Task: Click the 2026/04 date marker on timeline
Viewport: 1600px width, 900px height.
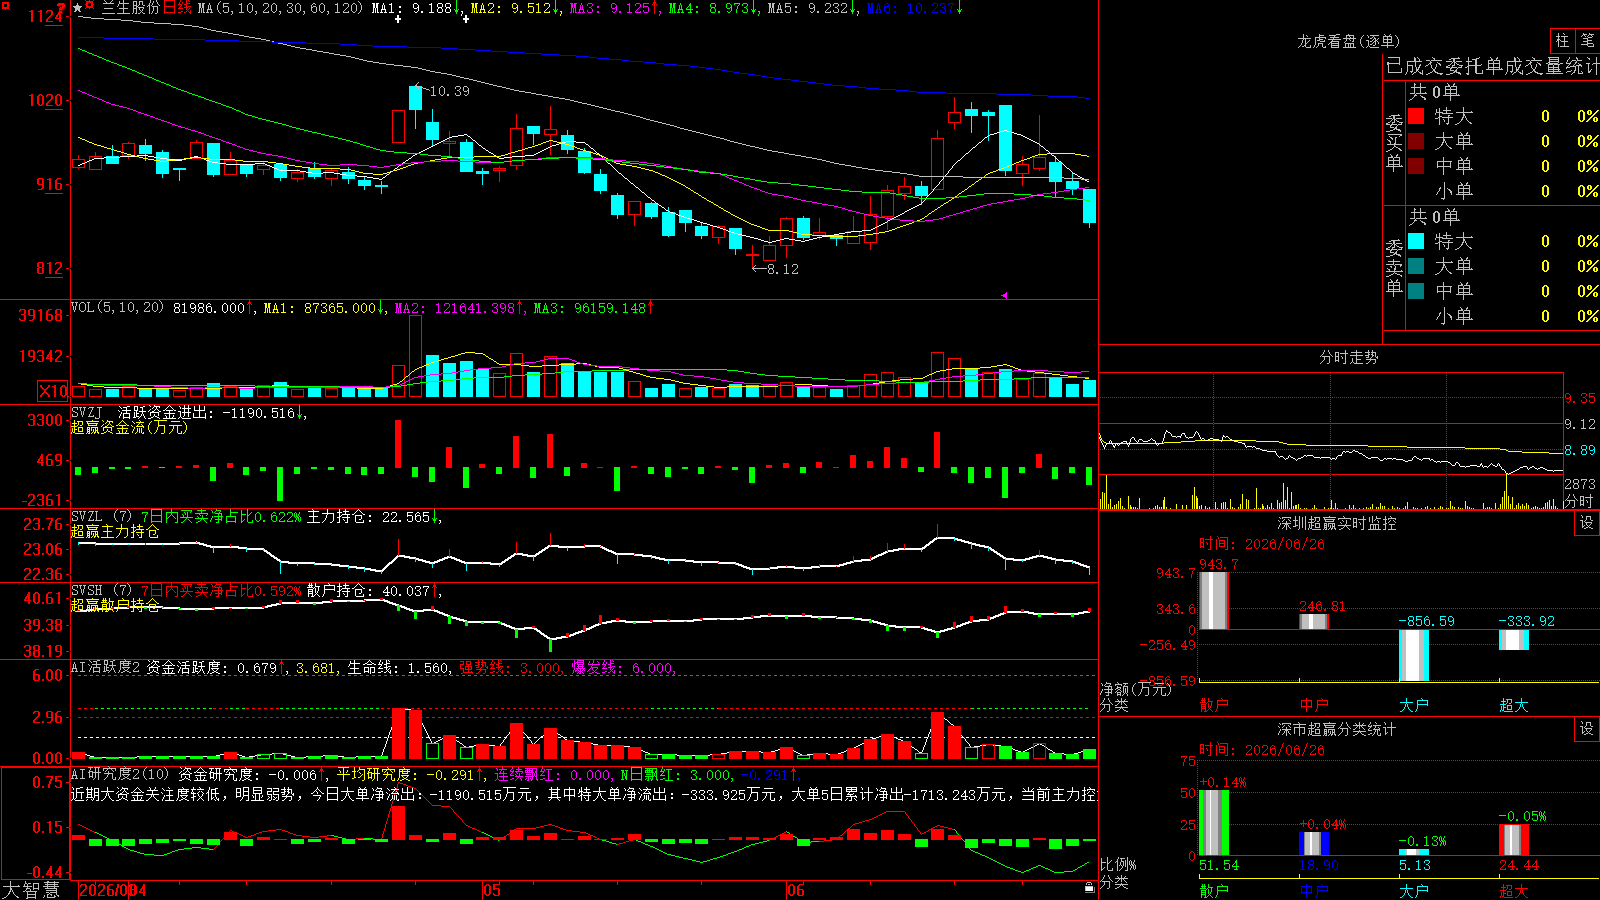Action: click(x=113, y=890)
